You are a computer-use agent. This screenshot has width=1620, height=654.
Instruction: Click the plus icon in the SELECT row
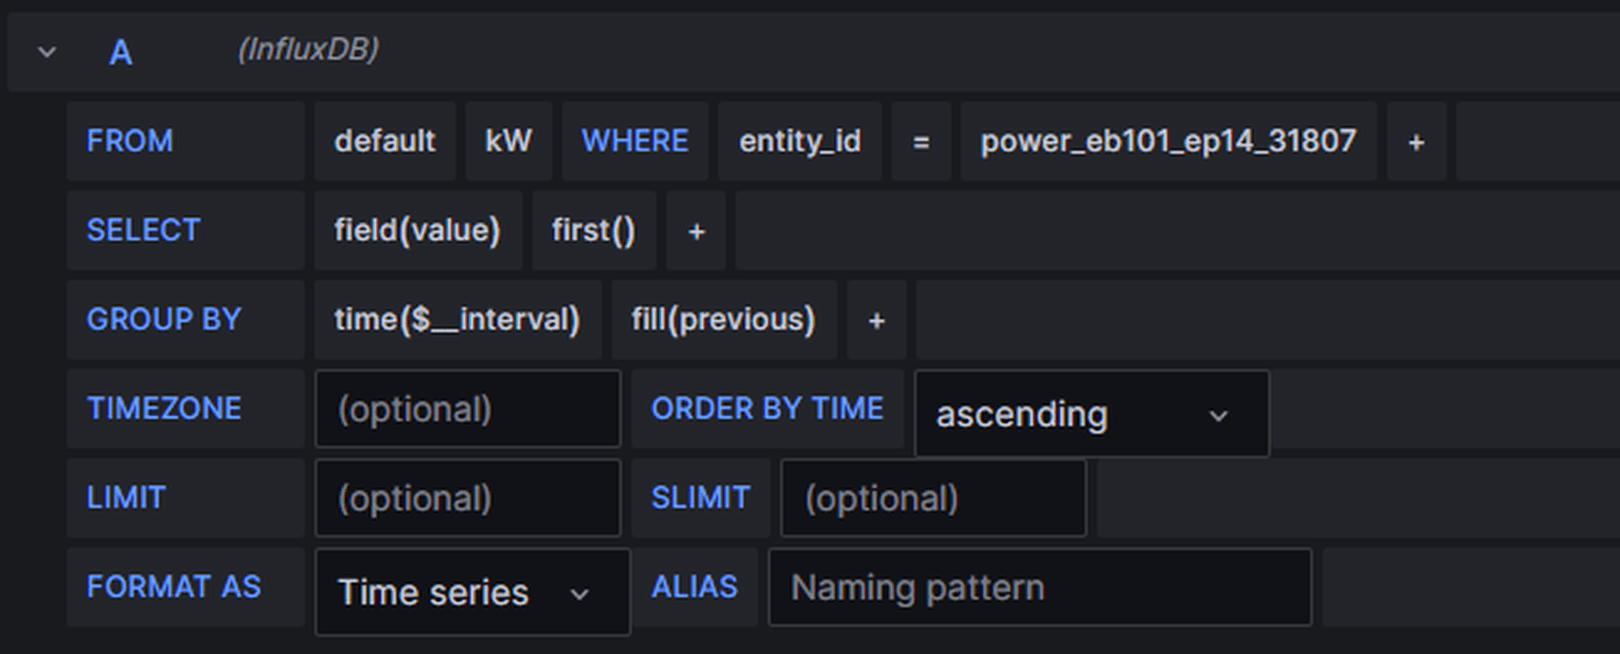click(696, 231)
